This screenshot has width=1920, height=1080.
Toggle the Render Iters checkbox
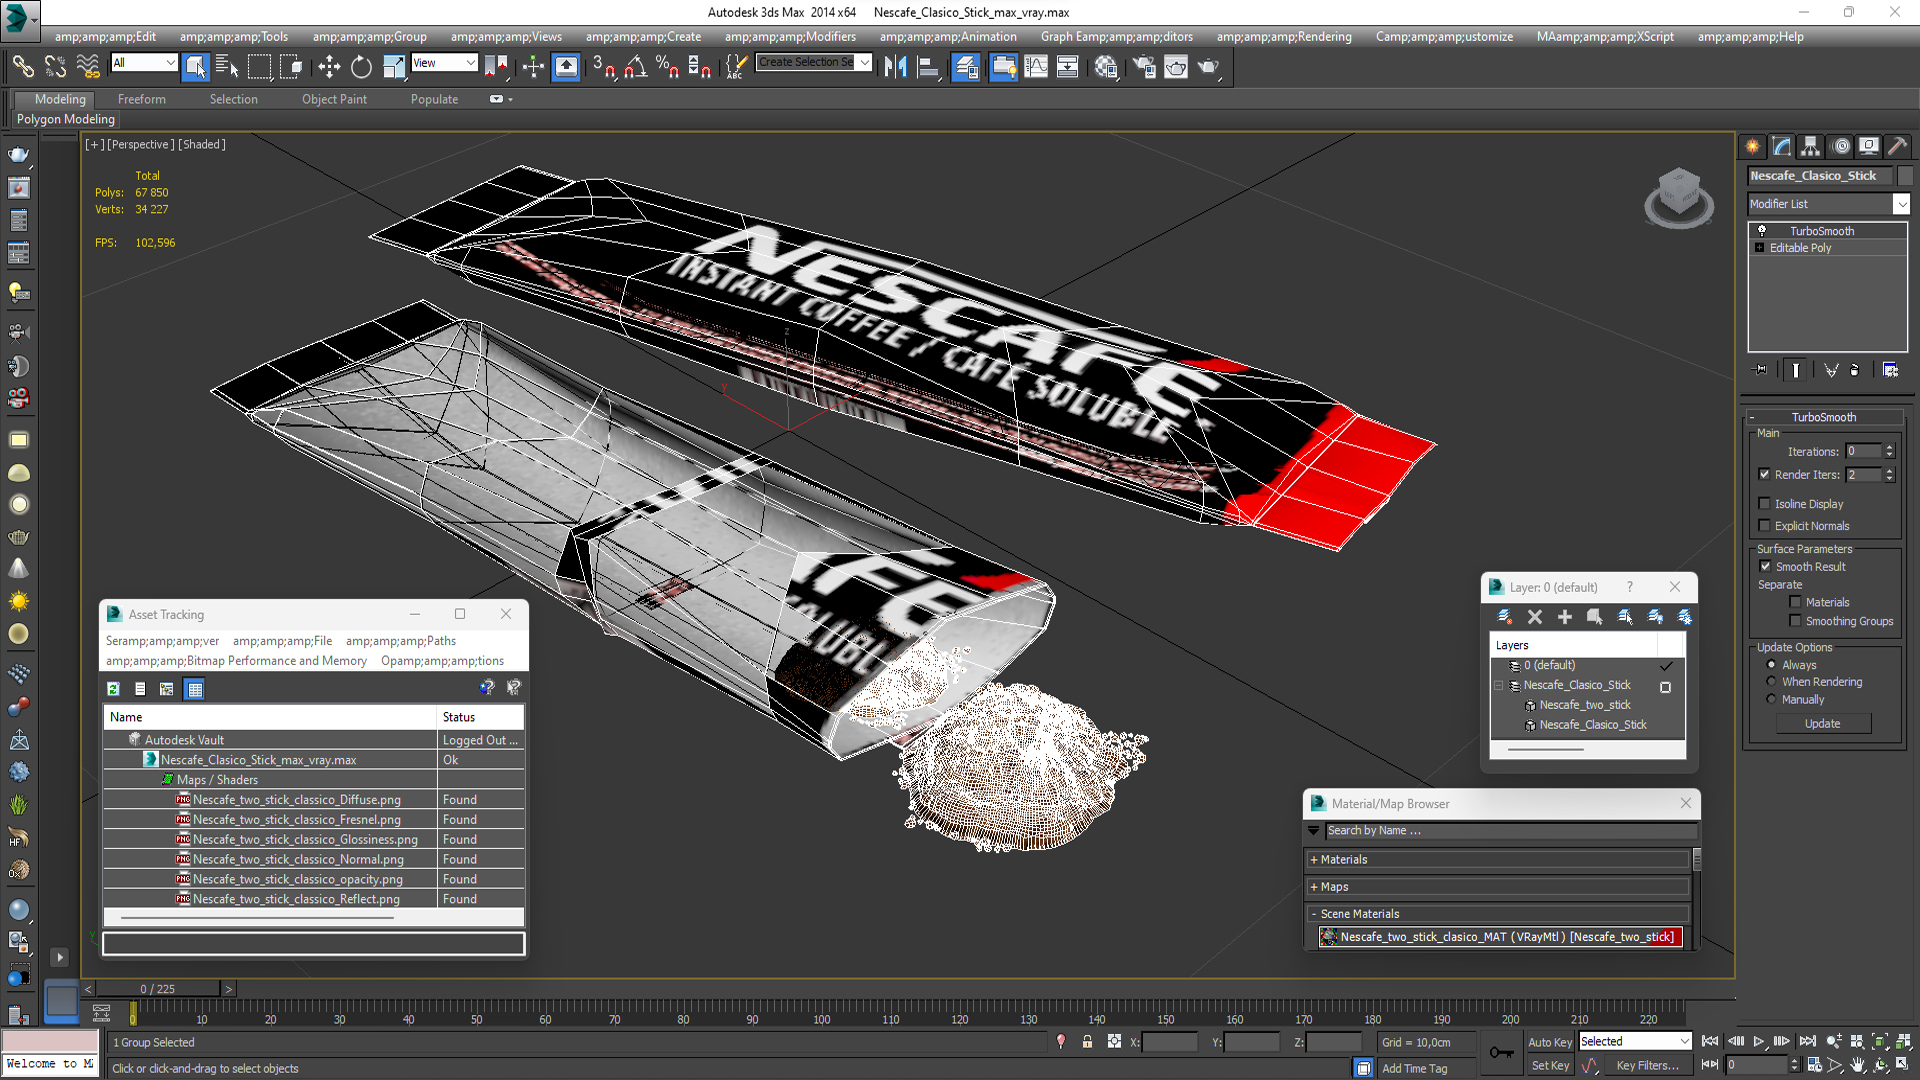point(1765,474)
